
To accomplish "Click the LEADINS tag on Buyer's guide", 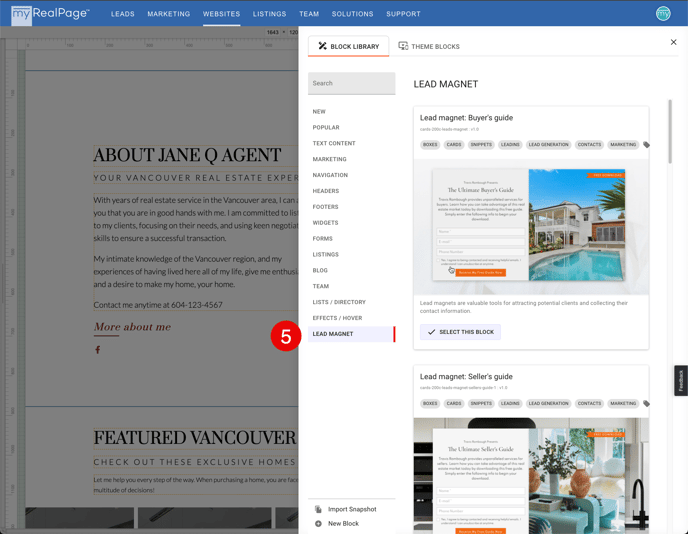I will [510, 145].
